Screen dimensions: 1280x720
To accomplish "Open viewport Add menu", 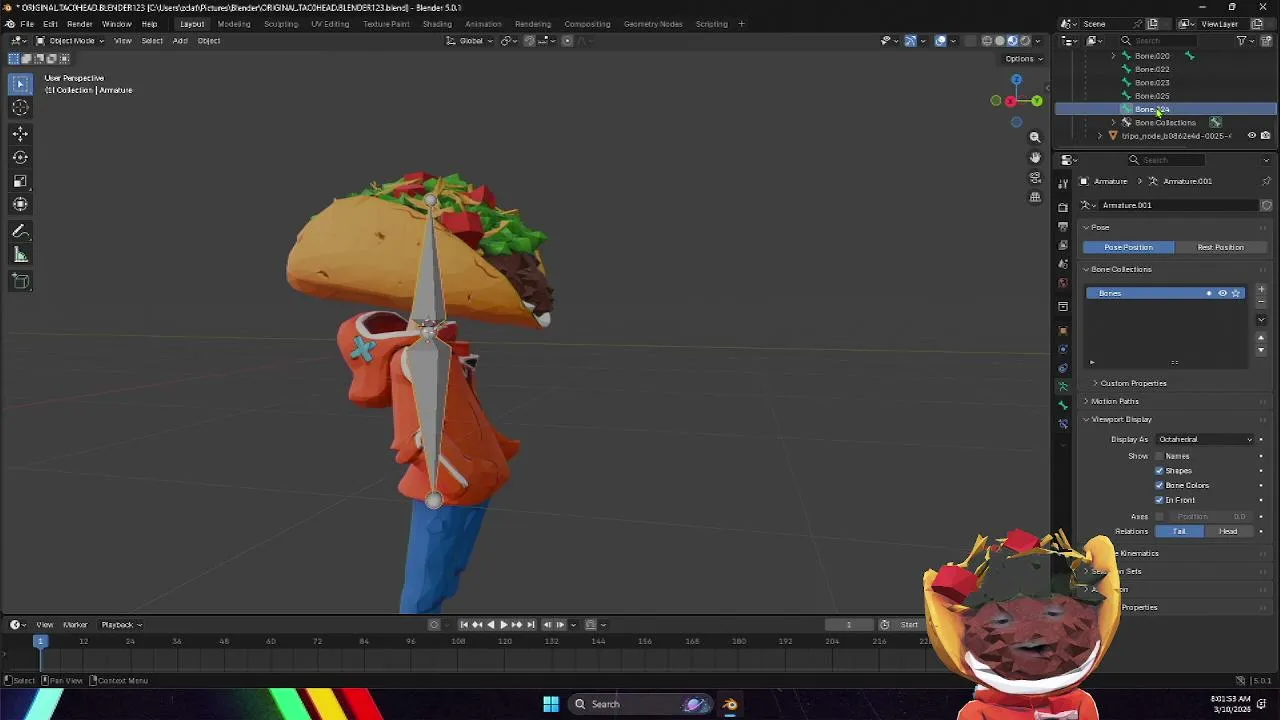I will point(180,41).
